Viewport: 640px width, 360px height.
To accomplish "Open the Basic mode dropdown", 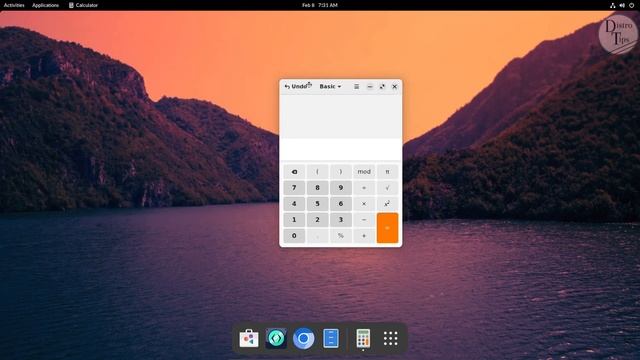I will pyautogui.click(x=330, y=87).
